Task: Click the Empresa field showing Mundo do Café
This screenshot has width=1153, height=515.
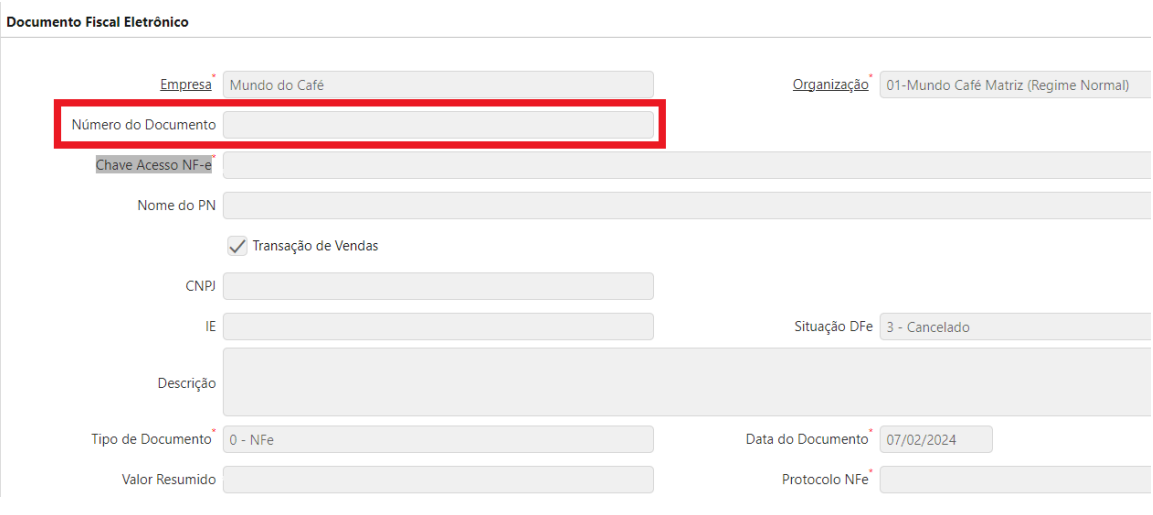Action: (438, 85)
